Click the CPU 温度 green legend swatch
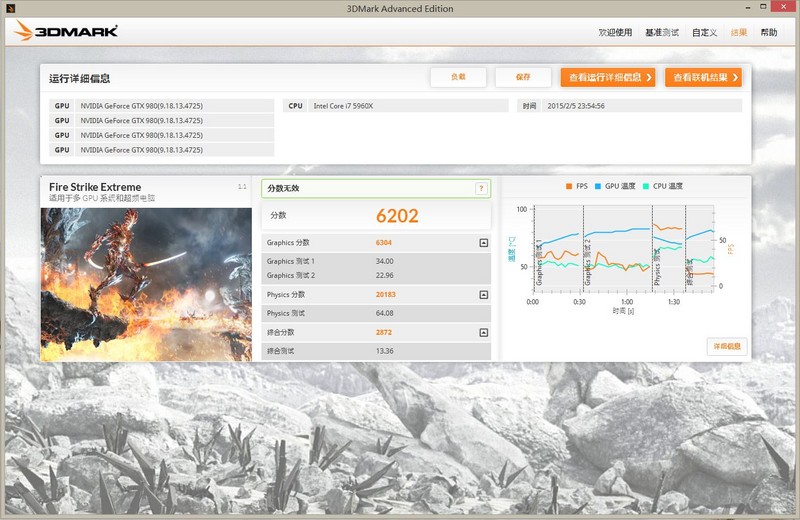Screen dimensions: 800x520 646,186
